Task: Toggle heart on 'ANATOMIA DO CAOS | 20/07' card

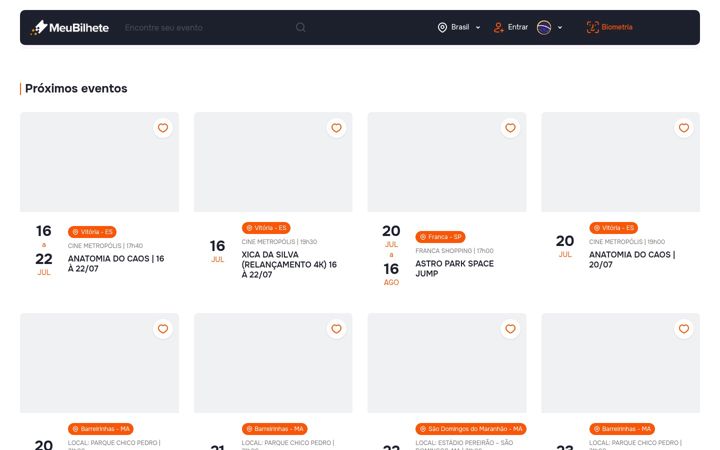Action: [x=684, y=128]
